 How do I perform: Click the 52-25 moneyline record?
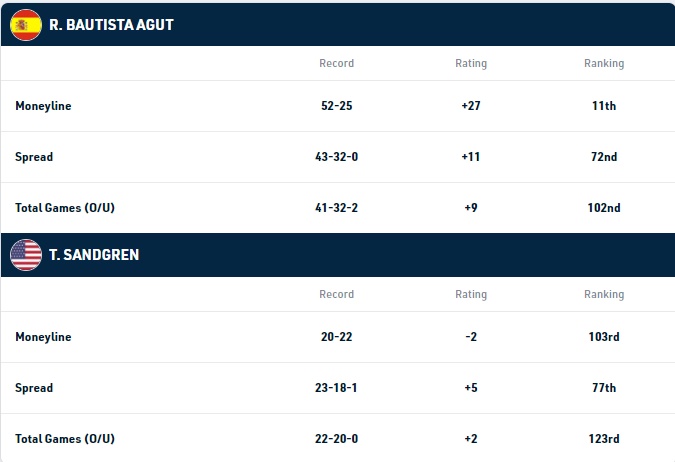point(337,106)
